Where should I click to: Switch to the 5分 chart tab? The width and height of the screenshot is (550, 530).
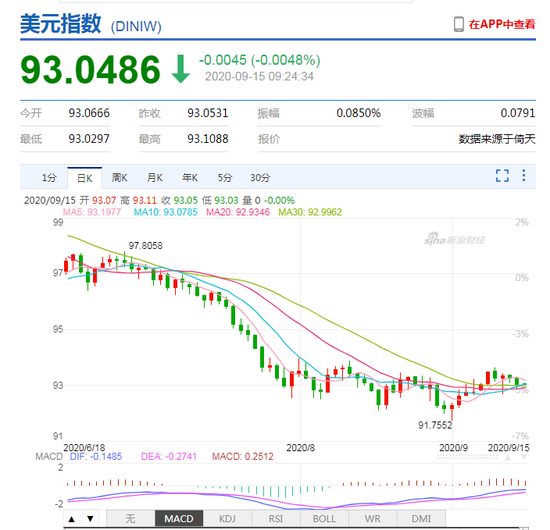tap(224, 178)
